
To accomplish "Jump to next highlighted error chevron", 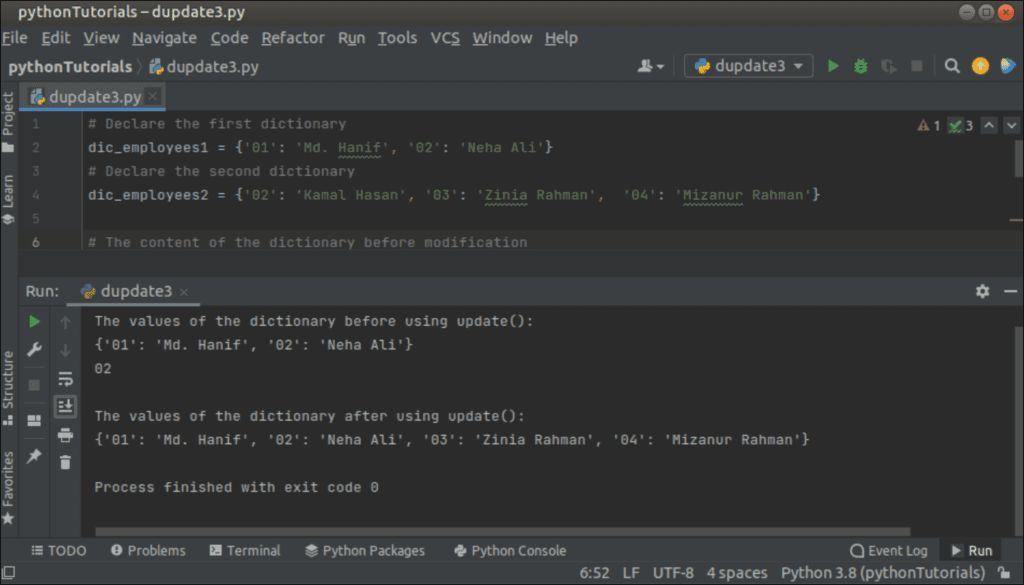I will (x=1012, y=125).
